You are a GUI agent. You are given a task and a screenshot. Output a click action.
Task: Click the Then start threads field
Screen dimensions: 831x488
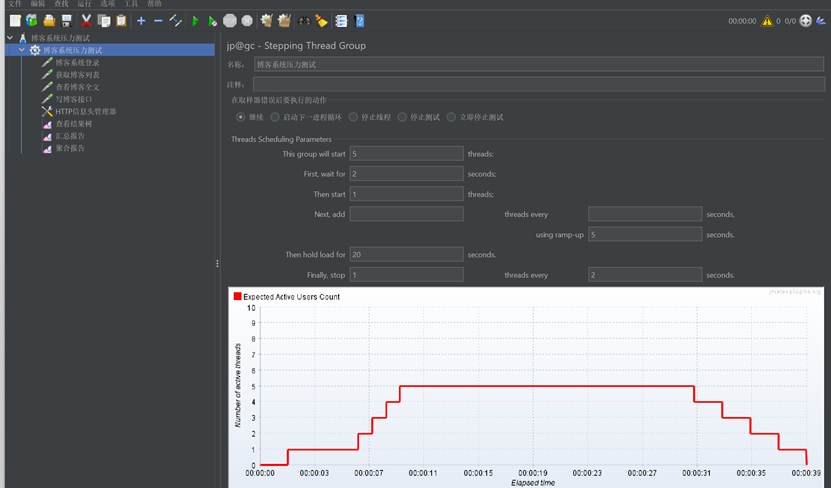pyautogui.click(x=406, y=194)
